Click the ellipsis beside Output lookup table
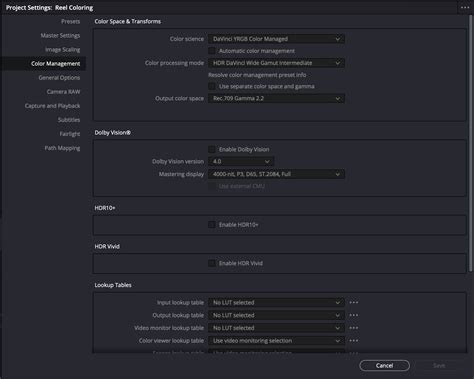The image size is (474, 379). tap(354, 315)
